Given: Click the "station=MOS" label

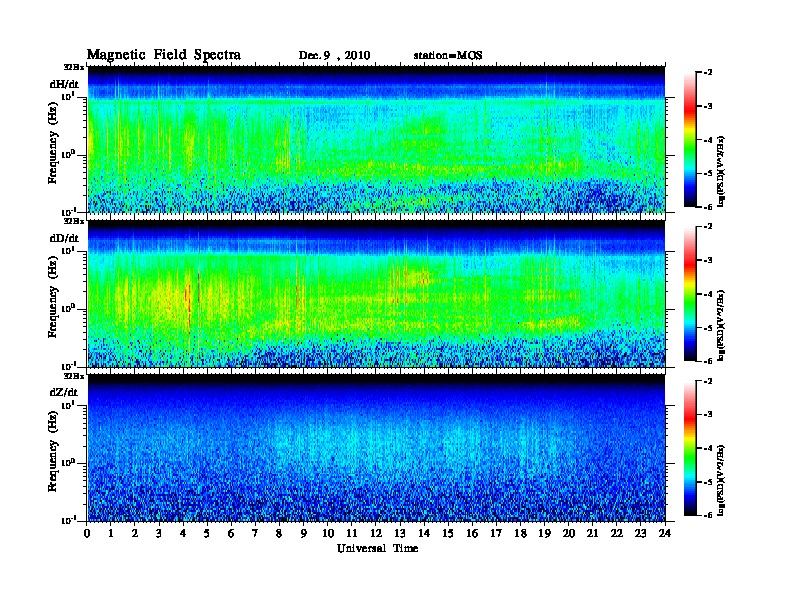Looking at the screenshot, I should point(448,56).
